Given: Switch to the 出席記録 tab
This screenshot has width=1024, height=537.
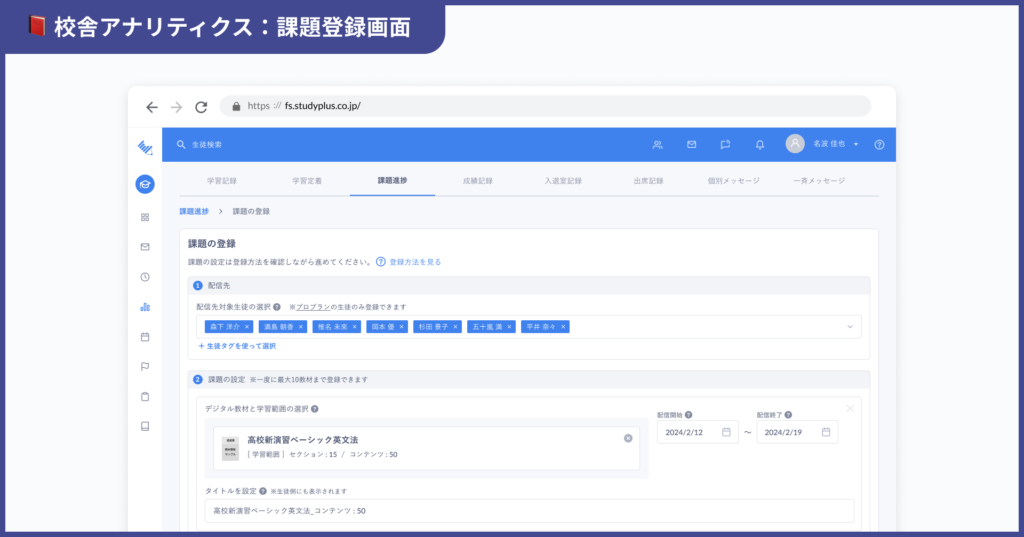Looking at the screenshot, I should tap(648, 181).
